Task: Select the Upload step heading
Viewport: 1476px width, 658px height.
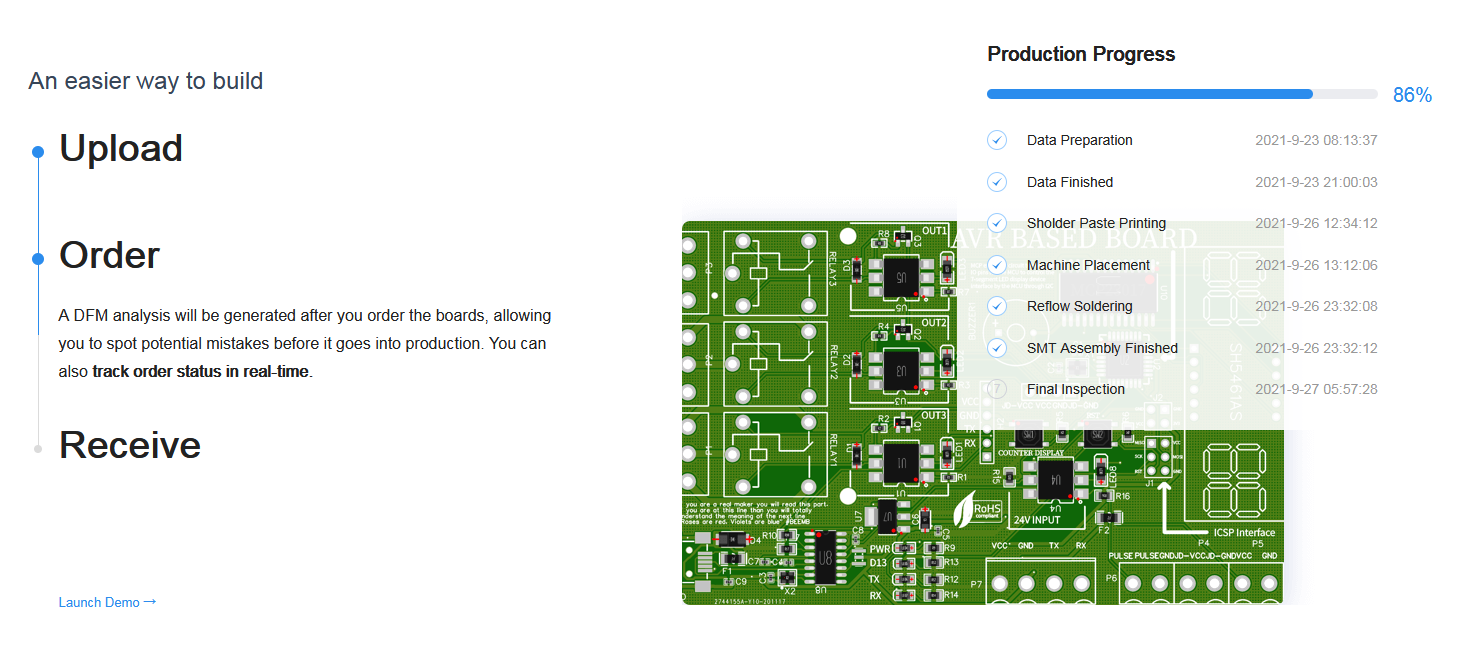Action: (x=121, y=148)
